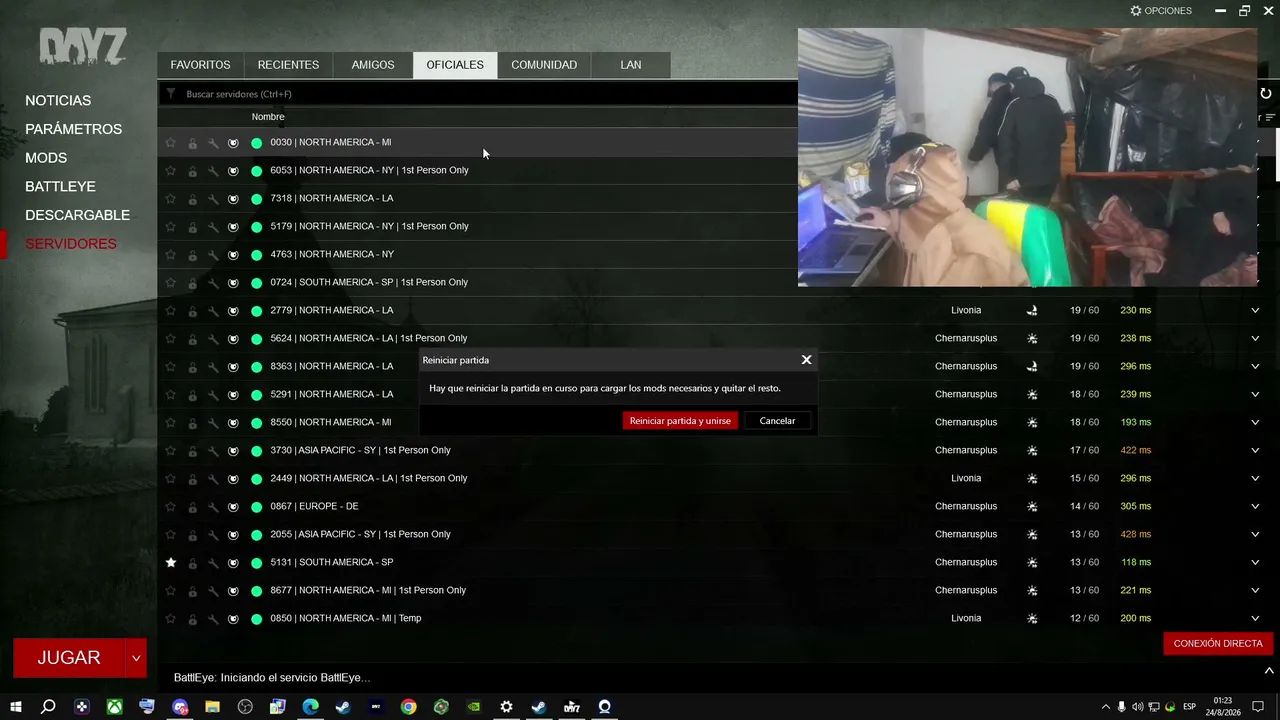The width and height of the screenshot is (1280, 720).
Task: Open the NOTICIAS section in the sidebar
Action: 58,101
